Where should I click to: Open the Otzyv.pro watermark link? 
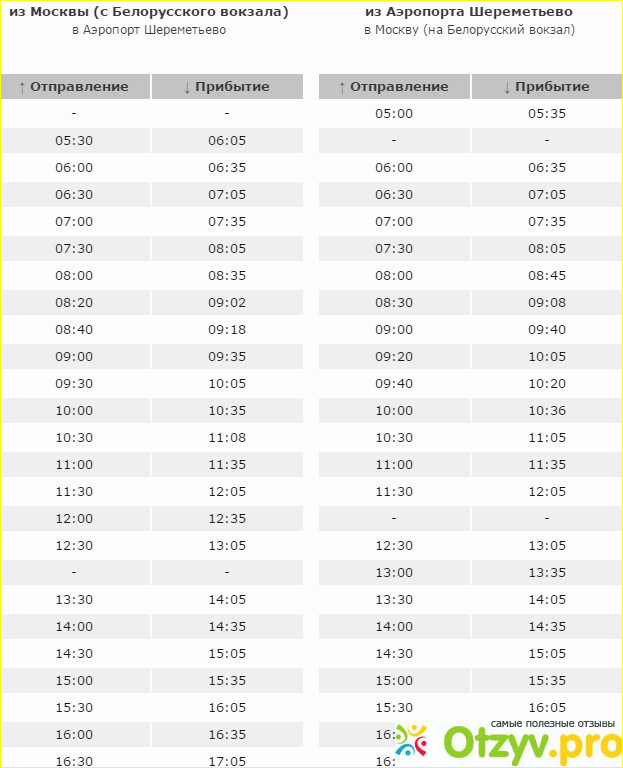coord(532,745)
